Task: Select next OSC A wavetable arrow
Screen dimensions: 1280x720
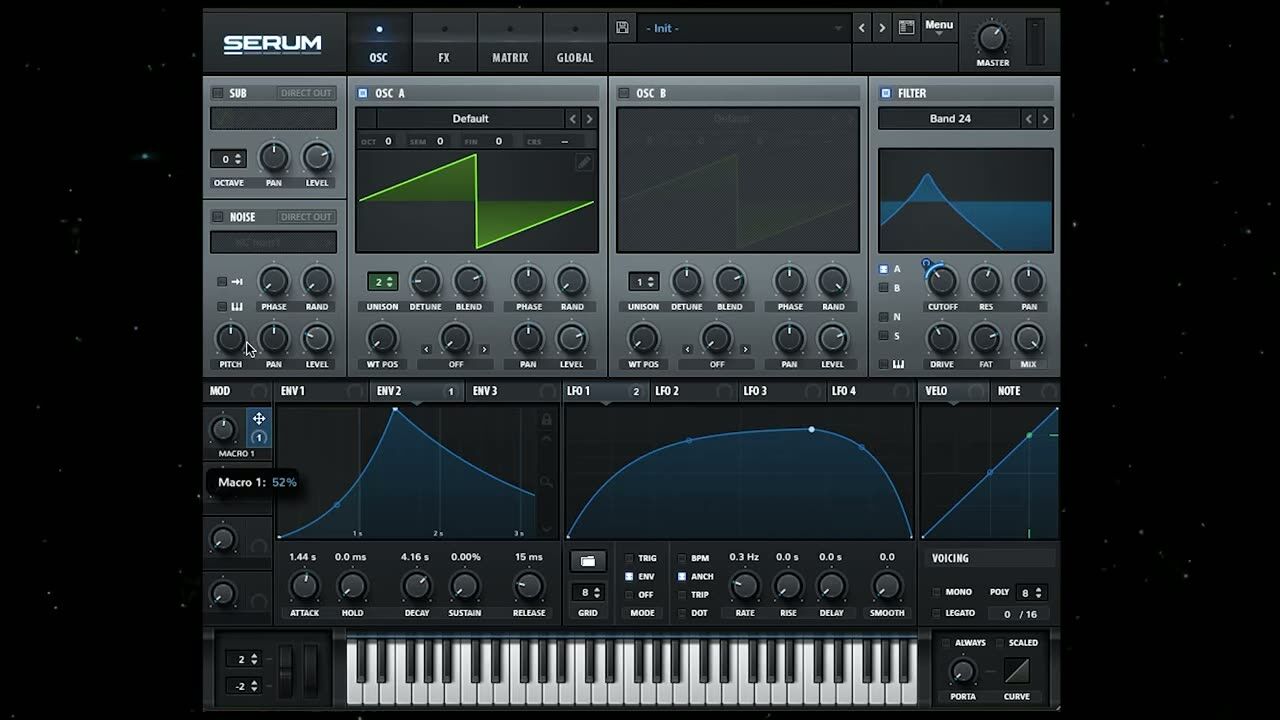Action: [x=589, y=119]
